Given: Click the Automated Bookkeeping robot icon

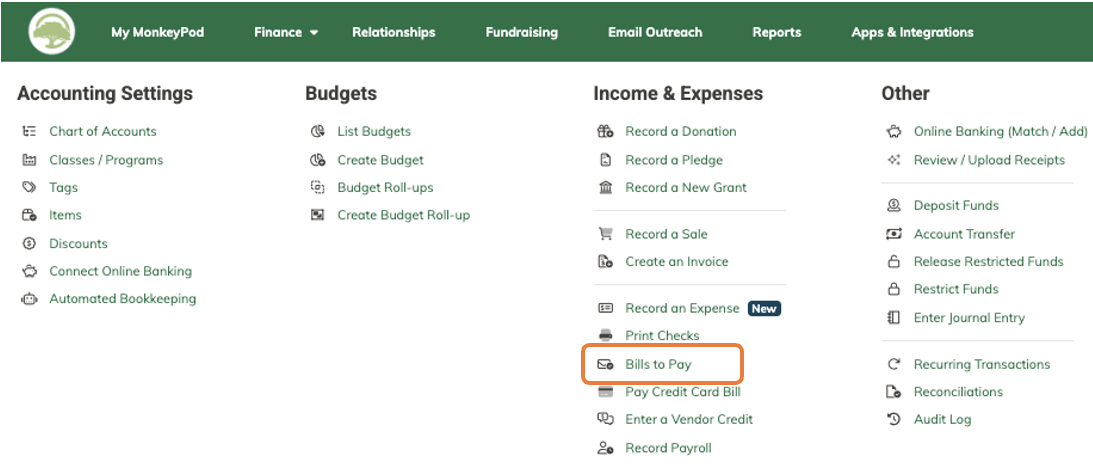Looking at the screenshot, I should pyautogui.click(x=29, y=299).
